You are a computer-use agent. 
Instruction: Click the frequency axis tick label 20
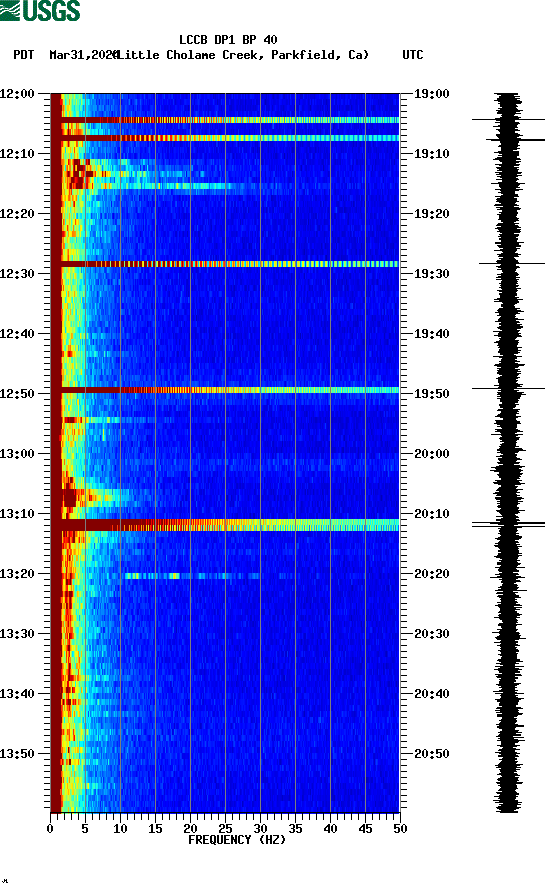click(190, 829)
